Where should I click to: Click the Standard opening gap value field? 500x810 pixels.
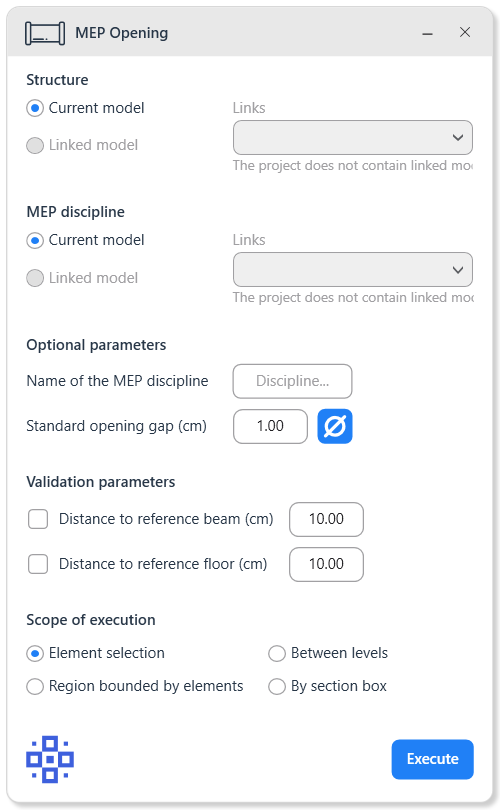270,426
